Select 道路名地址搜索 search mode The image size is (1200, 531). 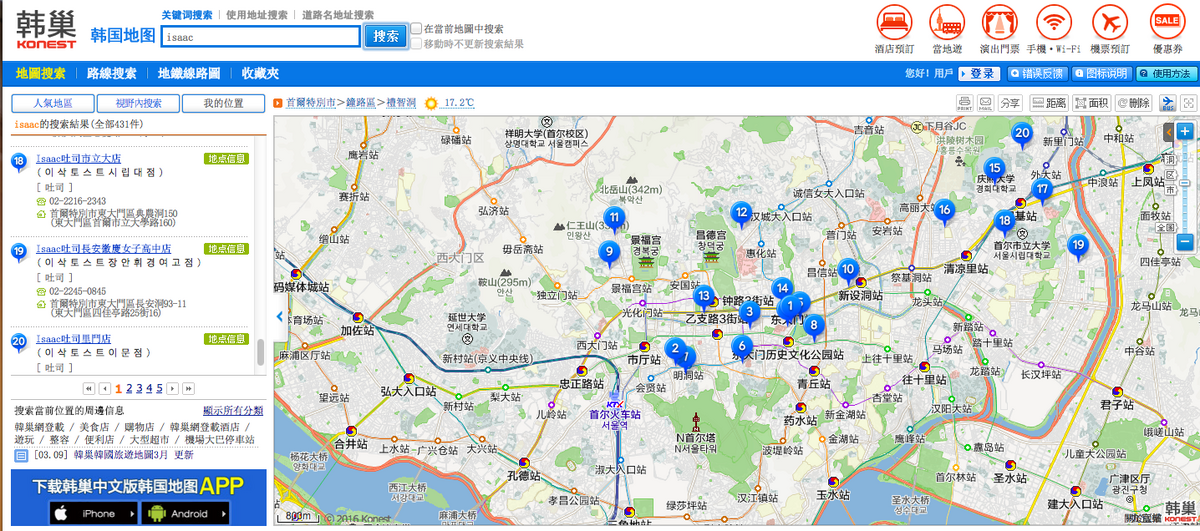coord(338,15)
